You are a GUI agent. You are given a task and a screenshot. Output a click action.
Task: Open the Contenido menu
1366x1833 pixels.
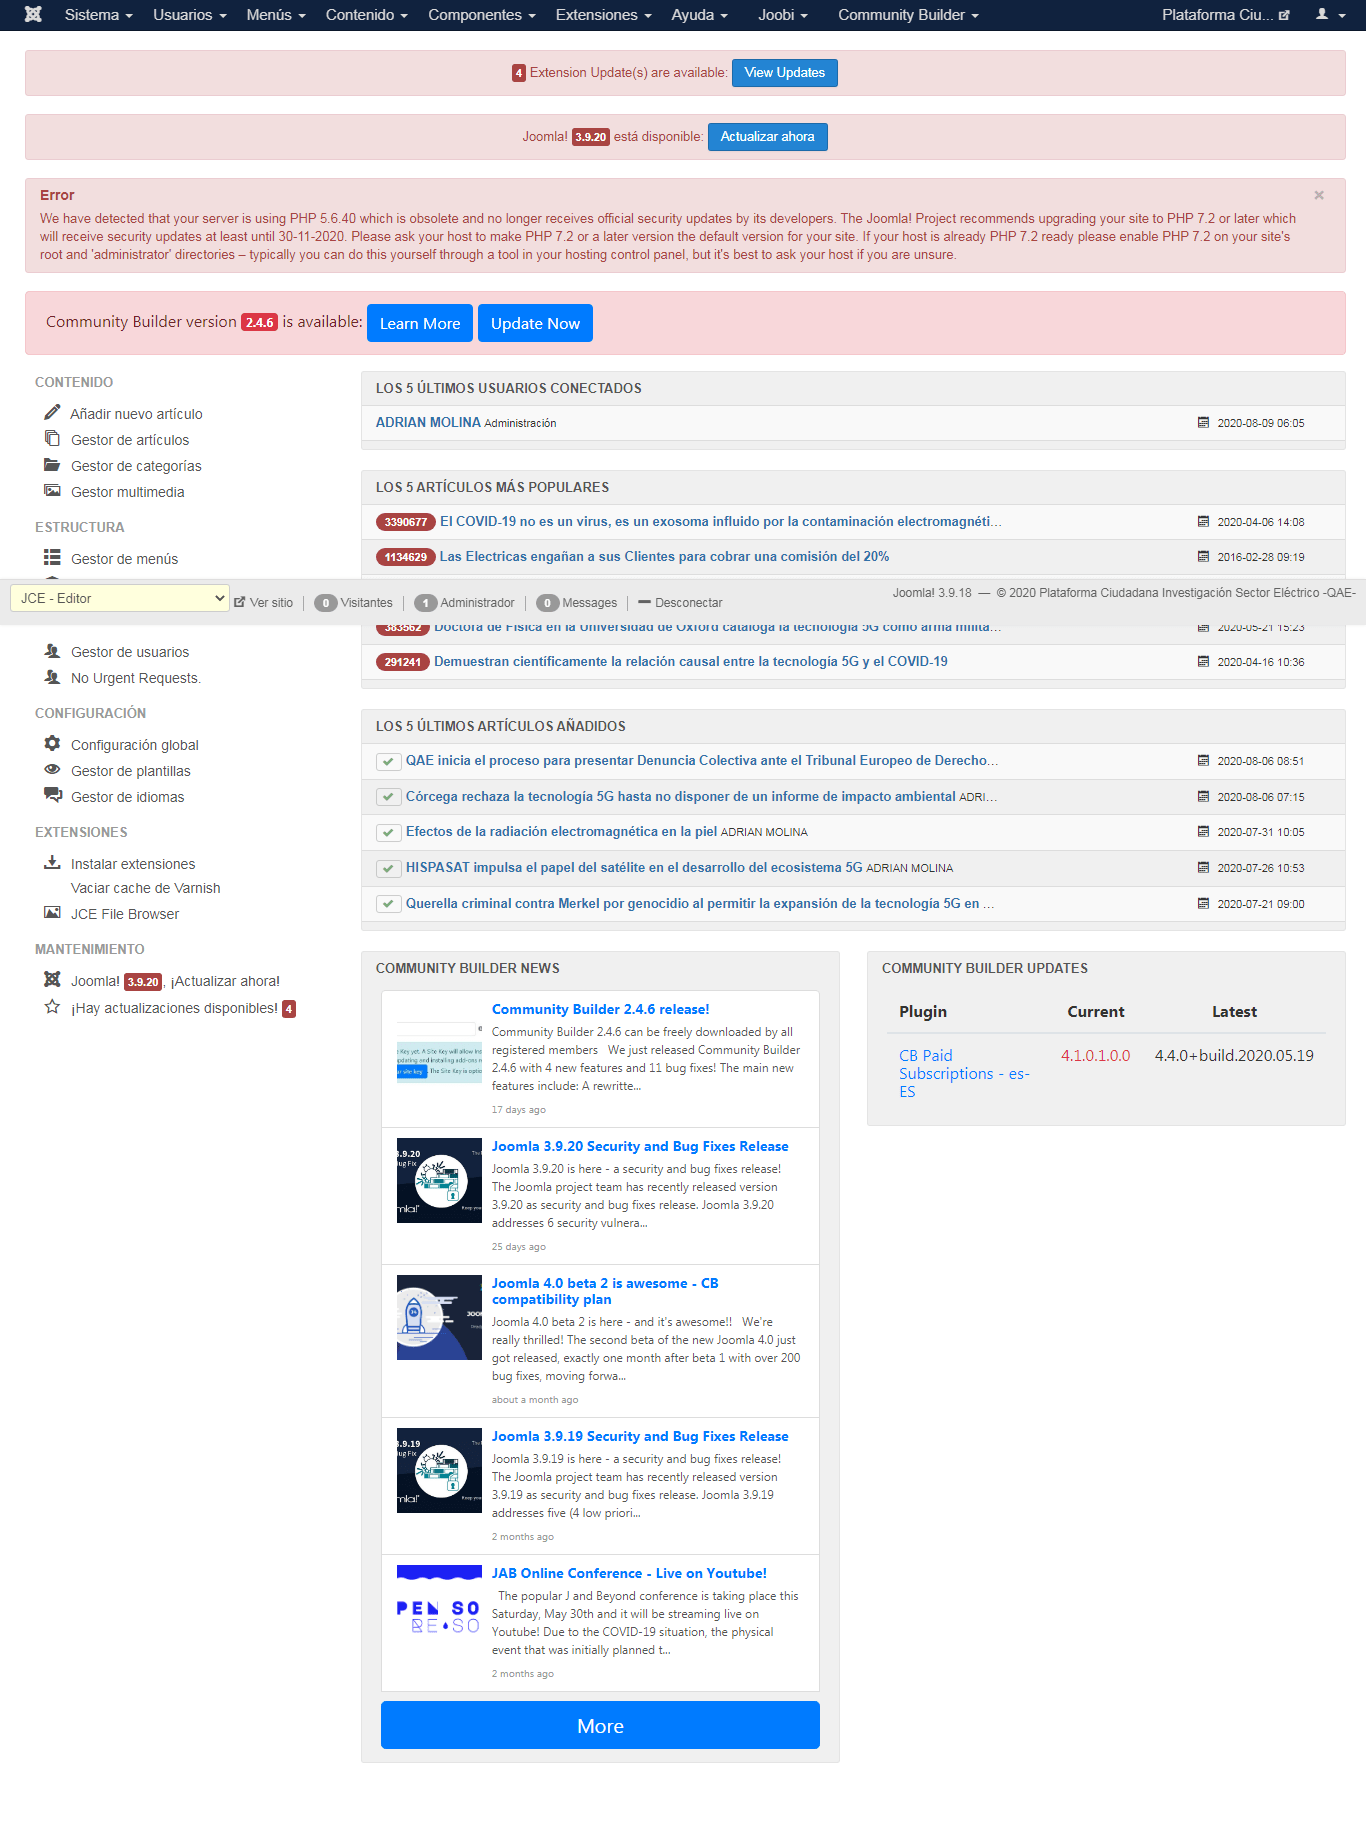(367, 15)
